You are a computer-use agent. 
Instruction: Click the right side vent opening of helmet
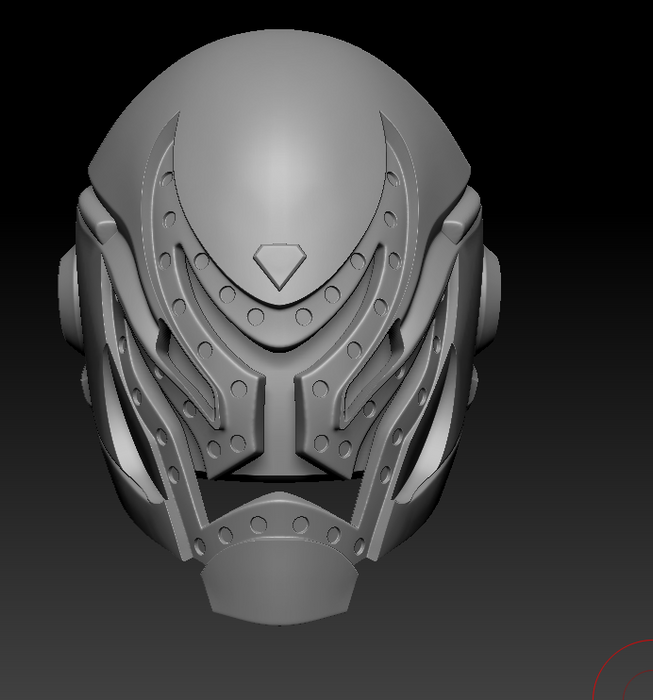click(438, 440)
